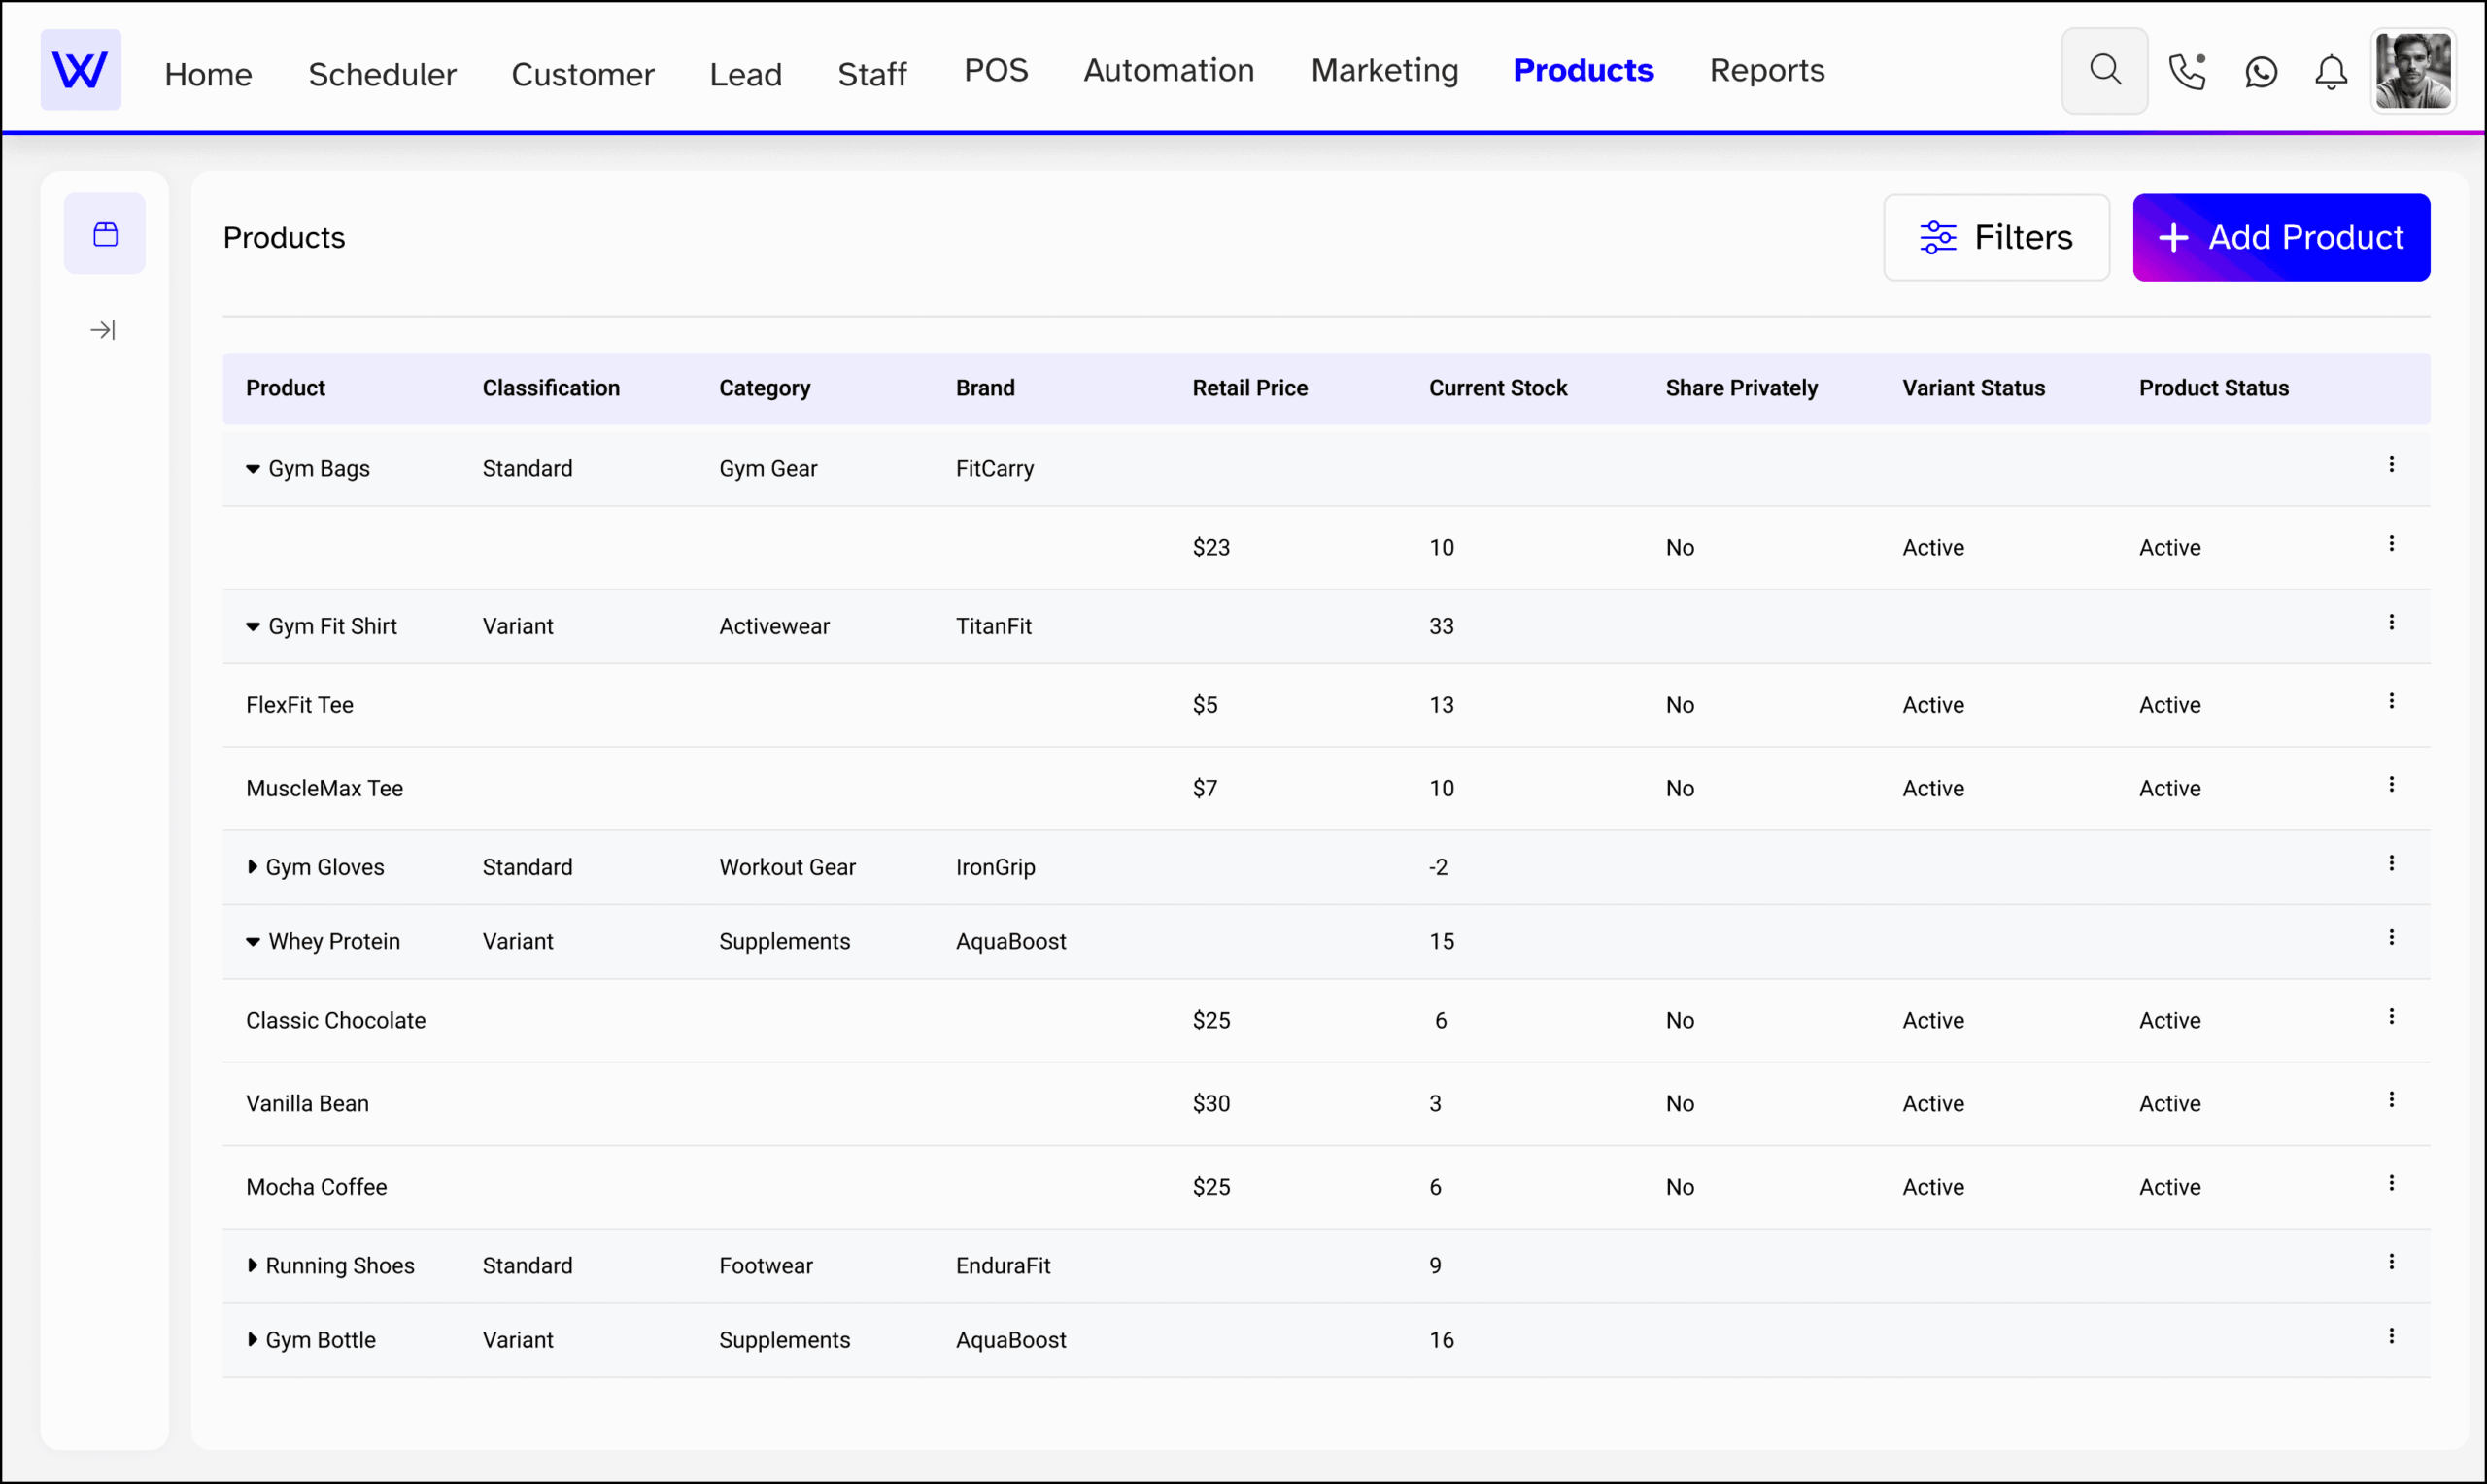
Task: Collapse the Whey Protein group
Action: pos(252,941)
